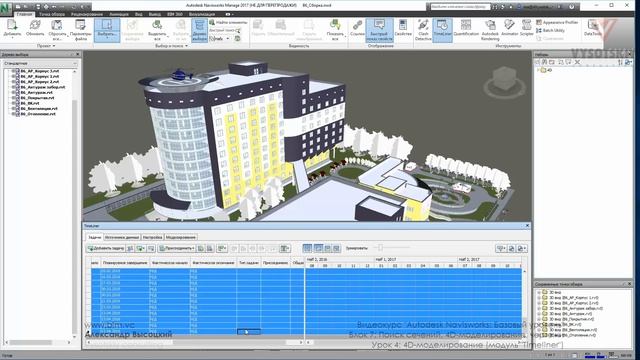This screenshot has width=640, height=360.
Task: Open the Источники данных tab in TimeLiner
Action: click(122, 237)
